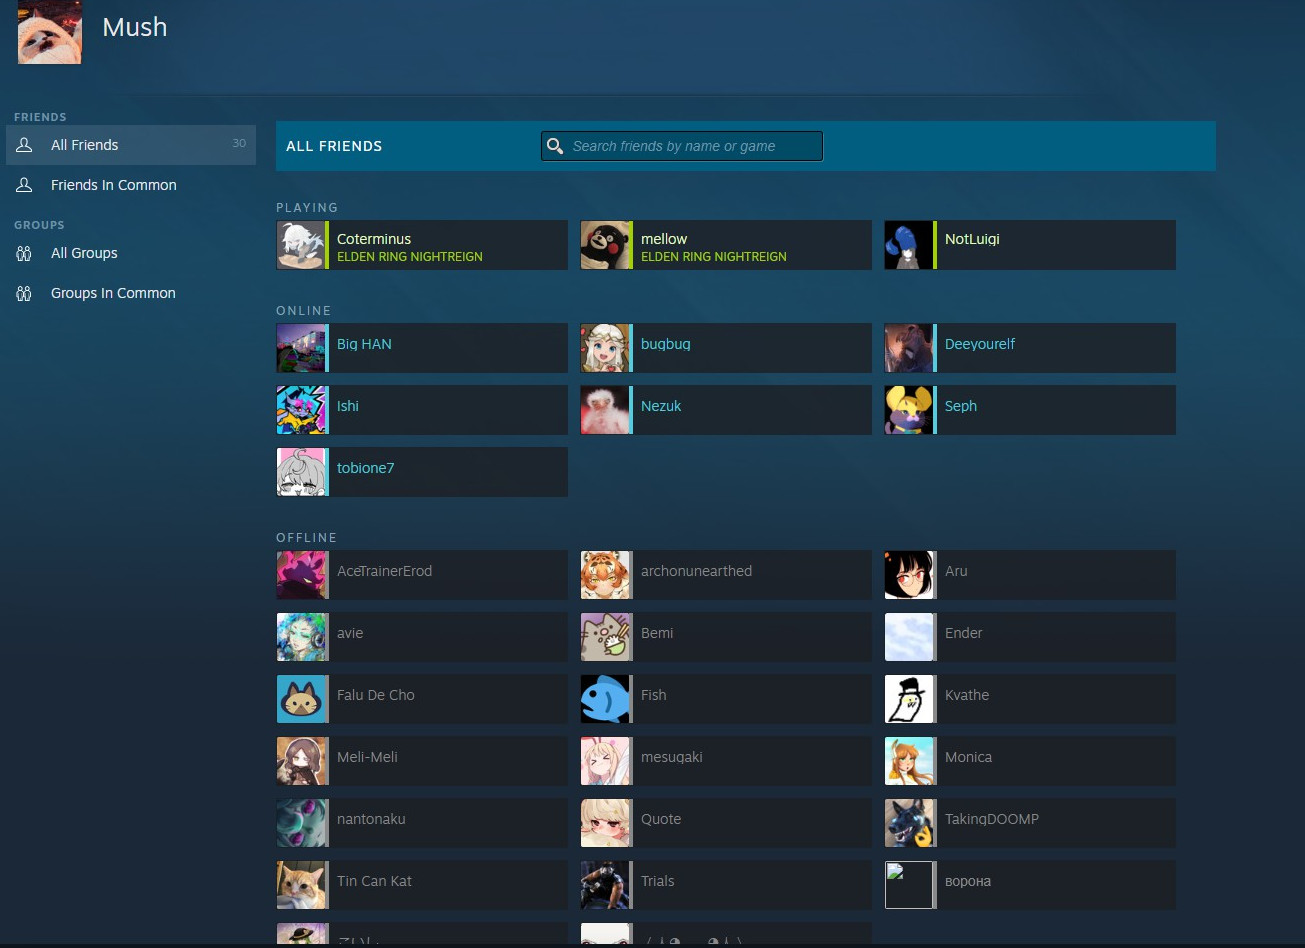Open Ishi's avatar
The image size is (1305, 948).
tap(301, 410)
